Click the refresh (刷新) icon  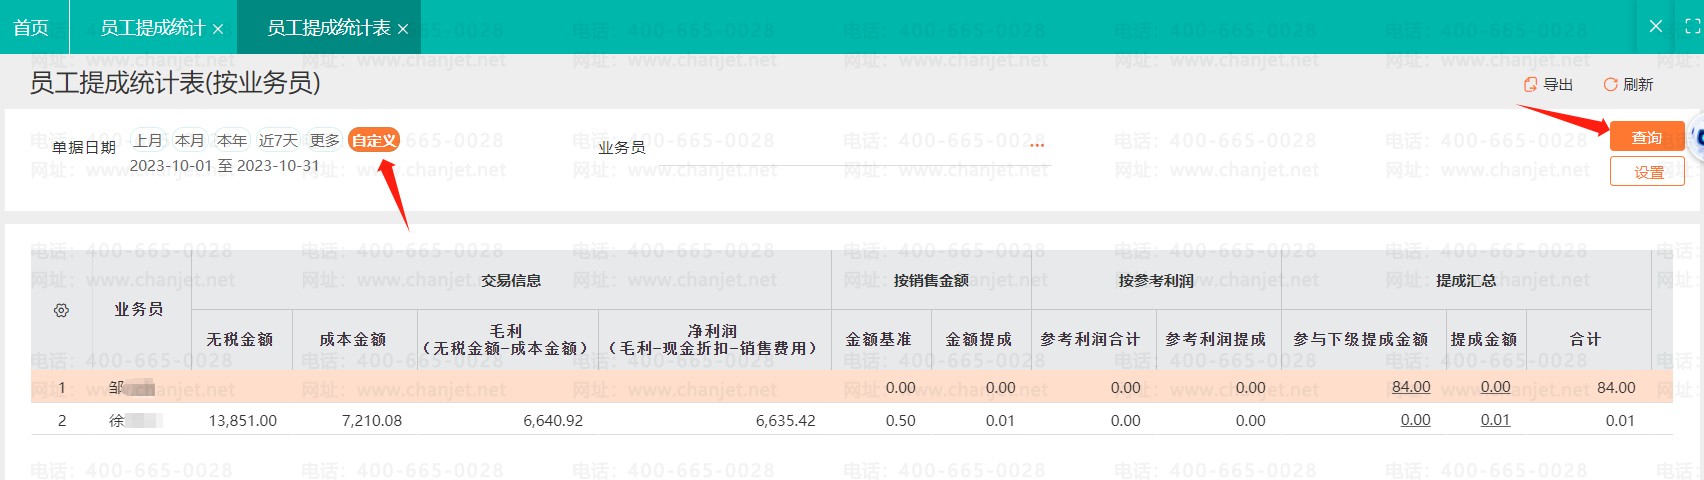(x=1610, y=85)
